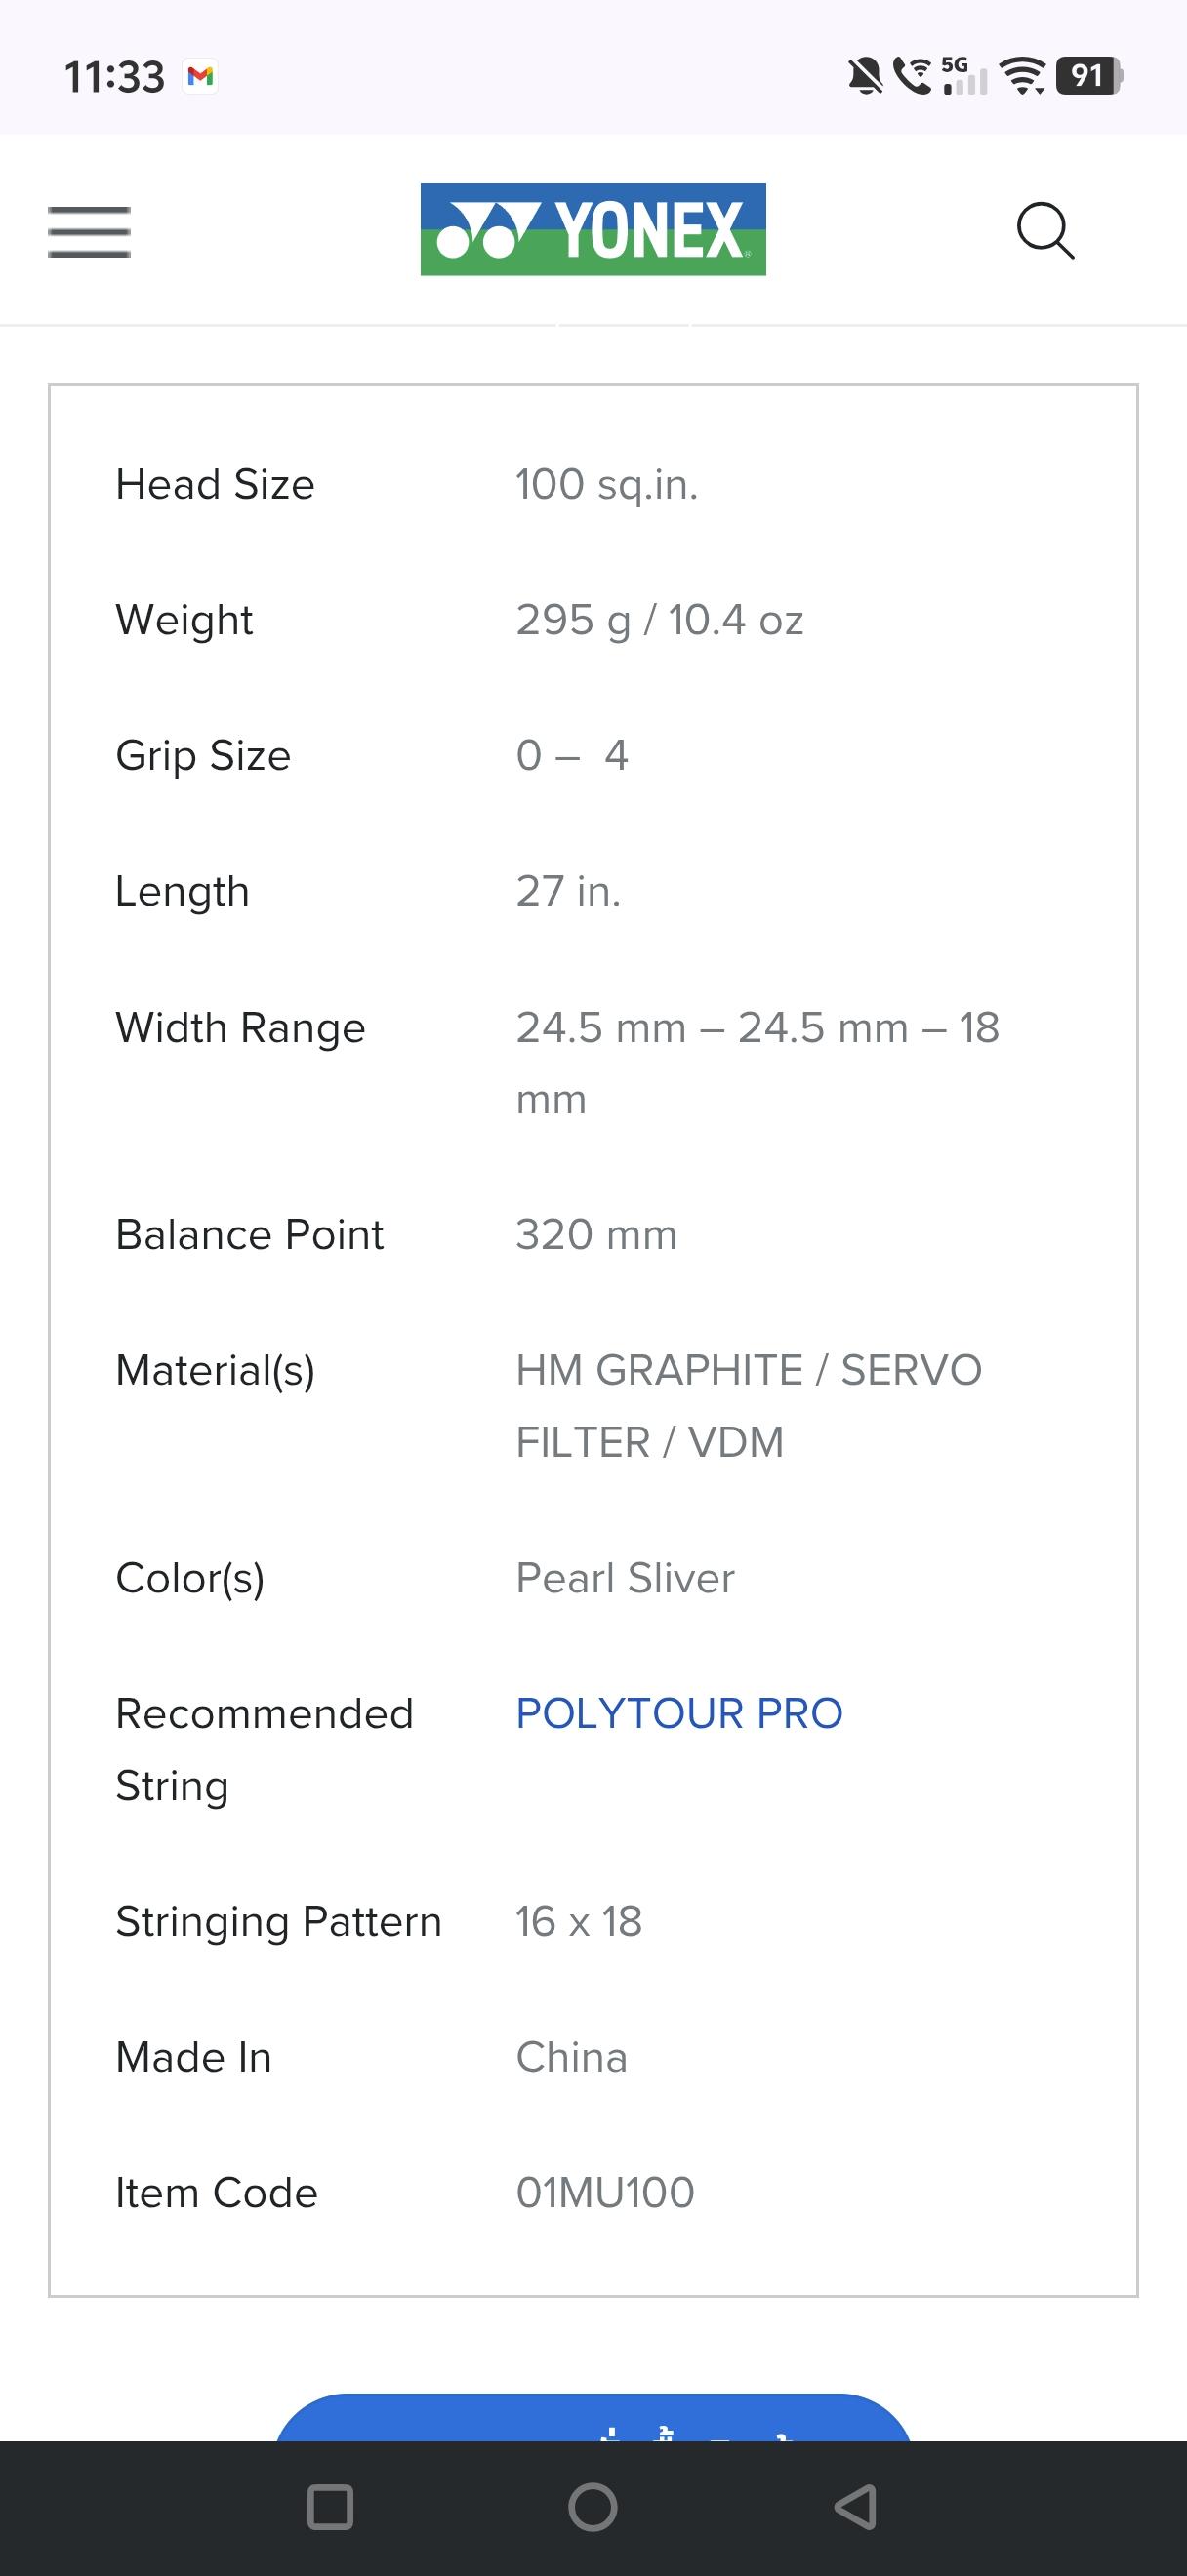Tap the Gmail notification icon
This screenshot has width=1187, height=2576.
(x=201, y=76)
